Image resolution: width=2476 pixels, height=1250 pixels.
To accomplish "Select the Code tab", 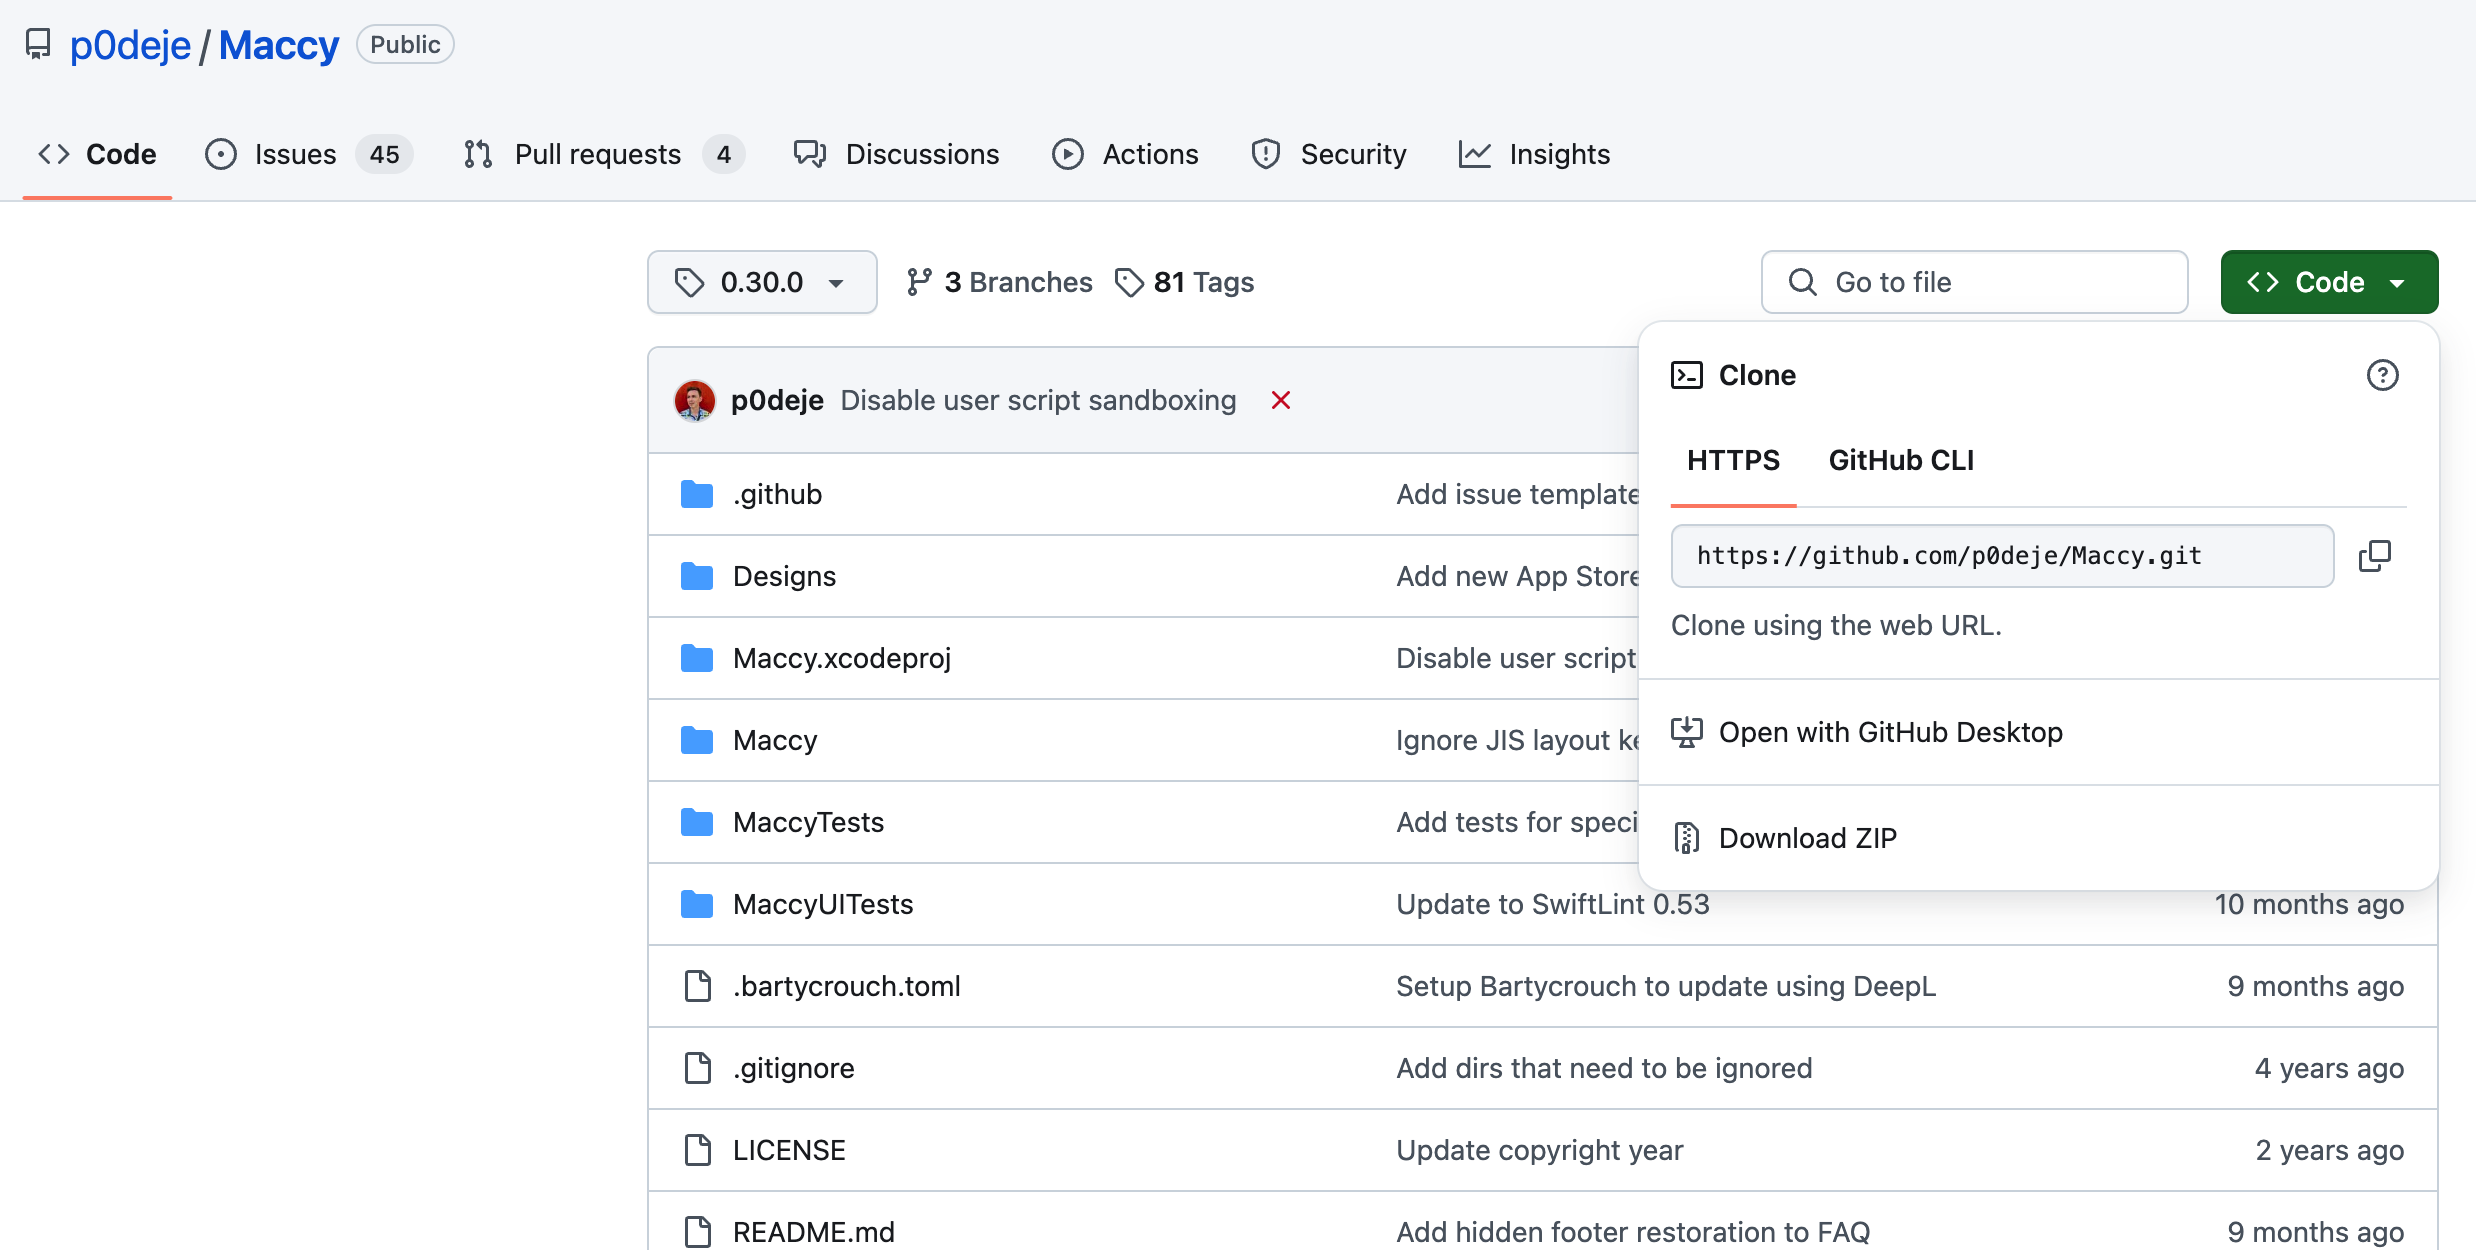I will pyautogui.click(x=97, y=154).
